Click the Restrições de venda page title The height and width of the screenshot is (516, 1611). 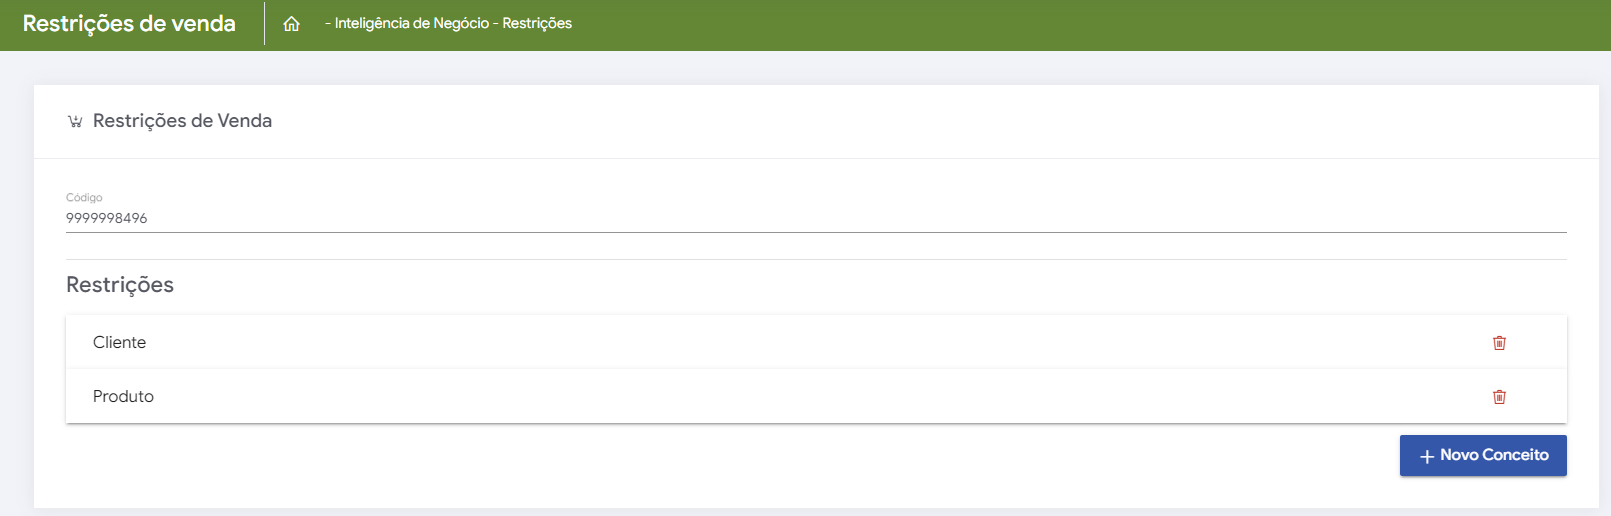pos(129,23)
